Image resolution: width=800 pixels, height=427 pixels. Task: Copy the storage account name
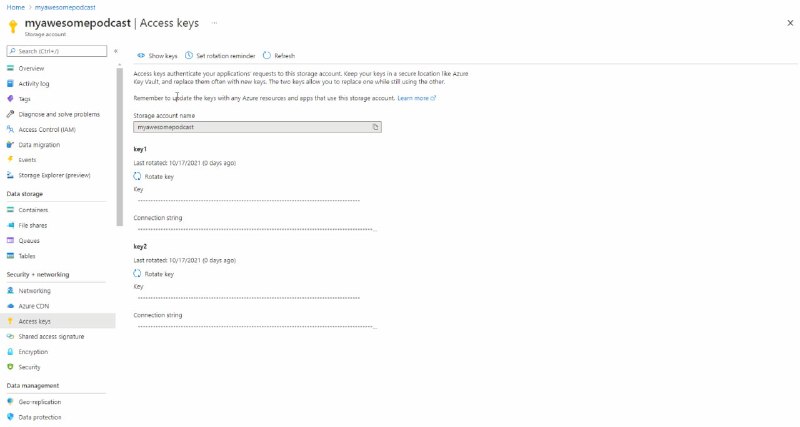click(376, 127)
